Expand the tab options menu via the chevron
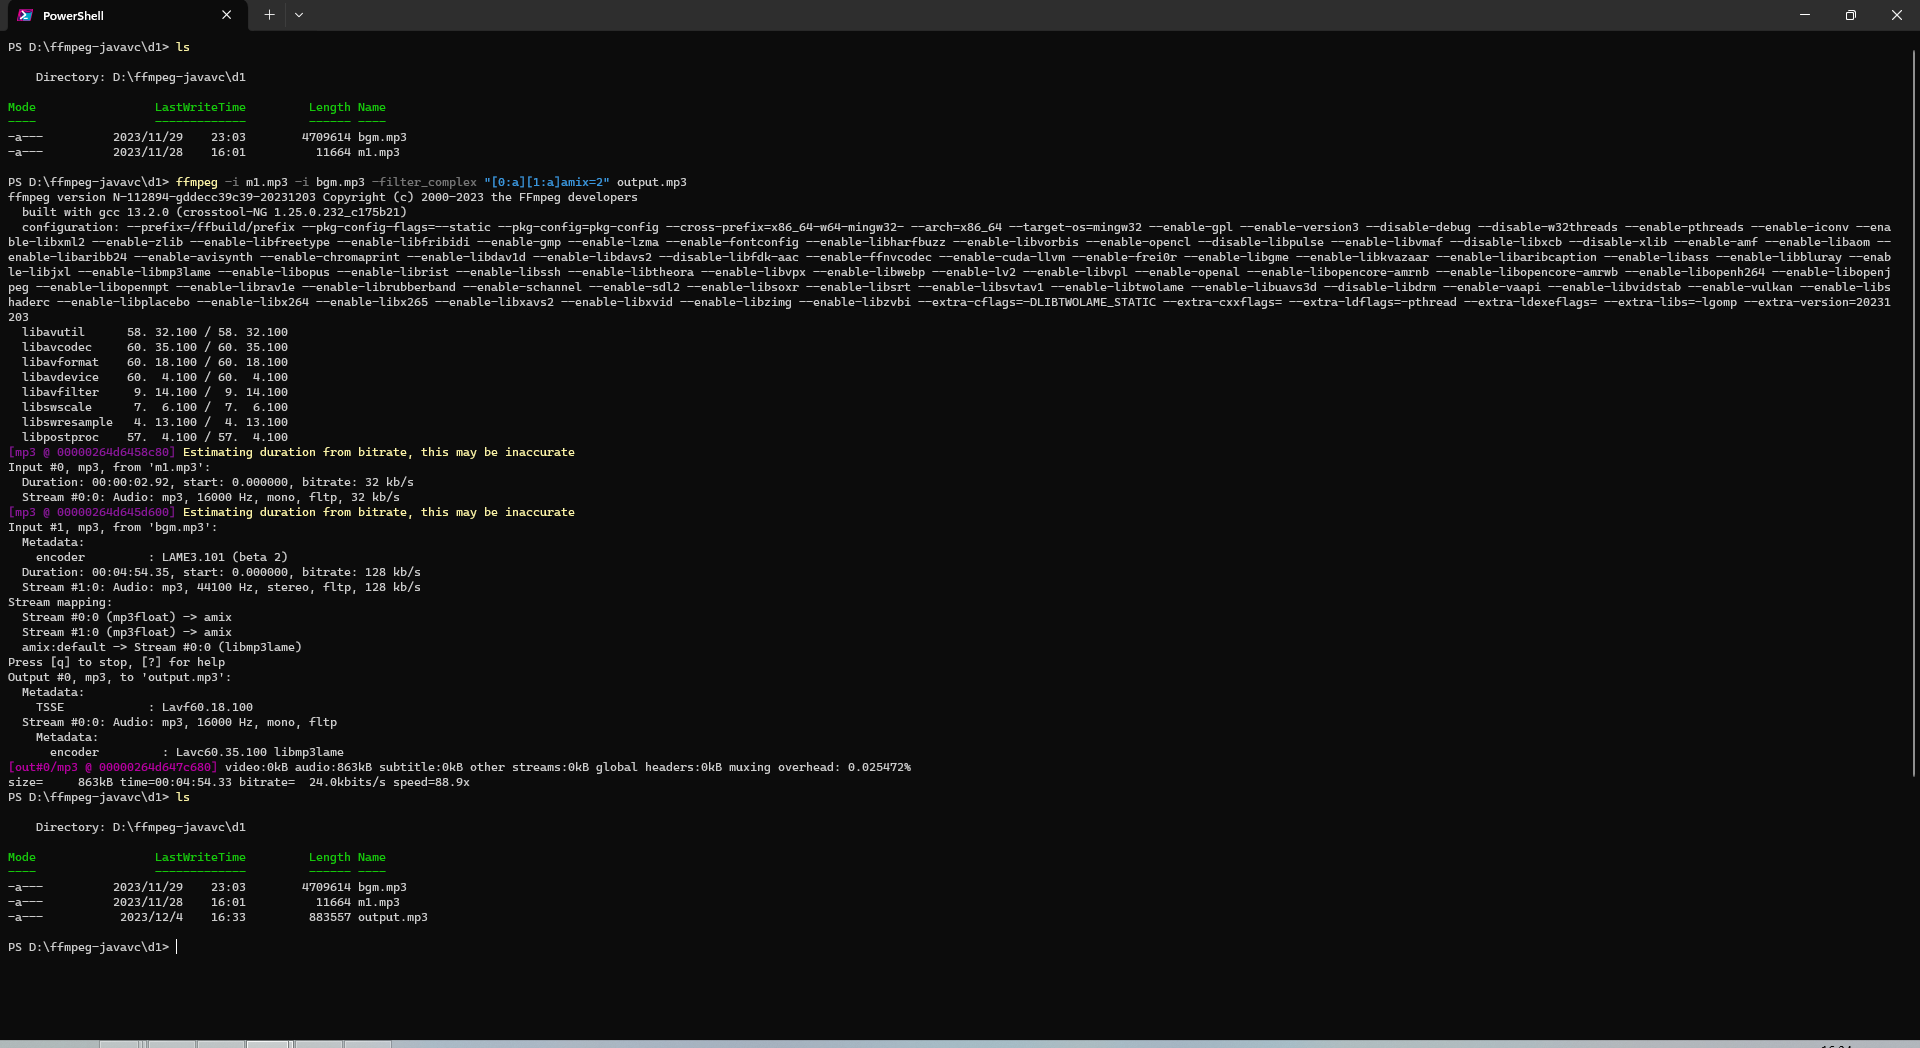Viewport: 1920px width, 1048px height. [x=298, y=15]
